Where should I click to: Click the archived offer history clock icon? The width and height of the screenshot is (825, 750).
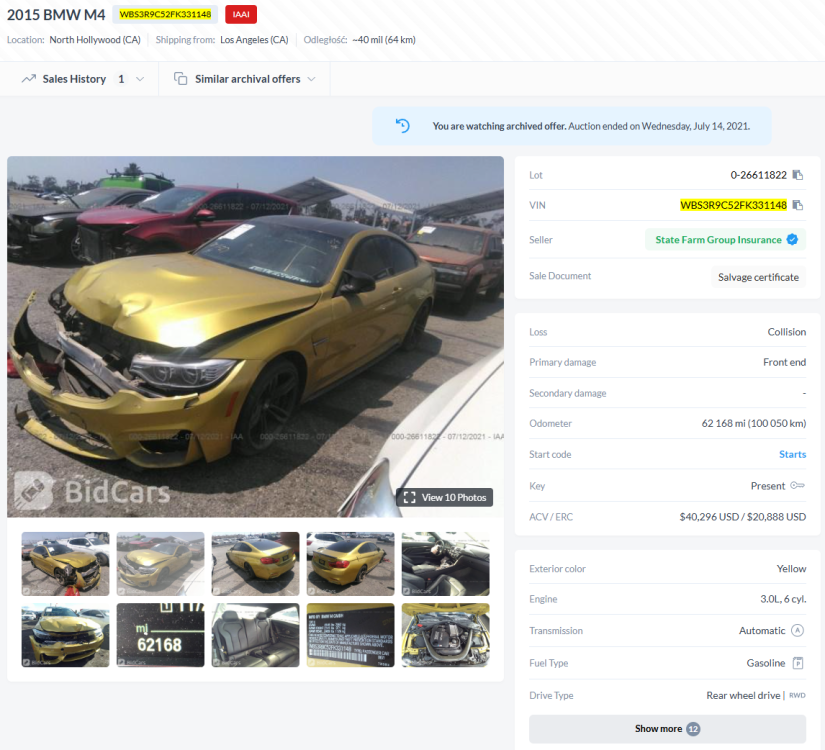tap(403, 126)
